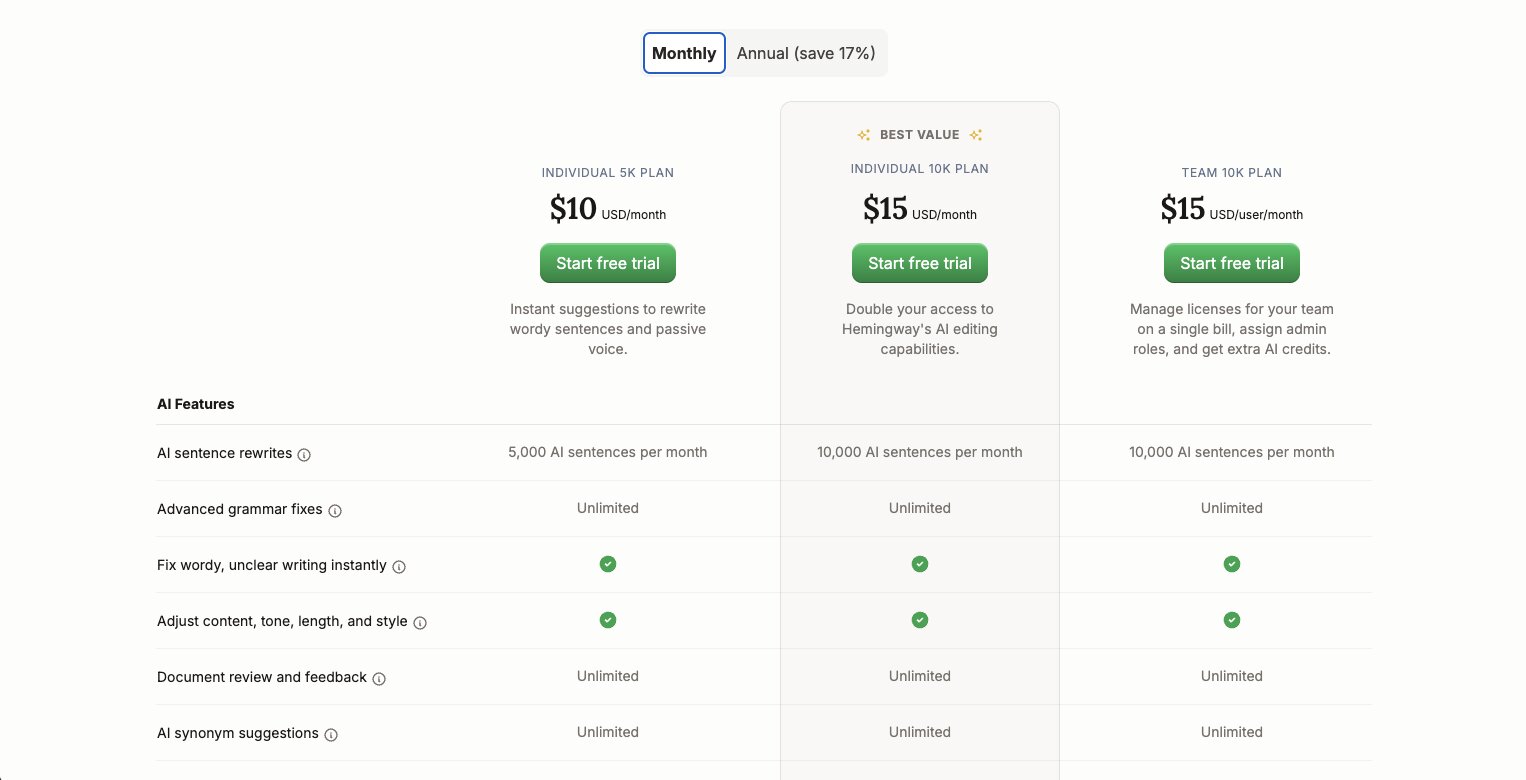Click the Individual 10K plan header label

919,168
